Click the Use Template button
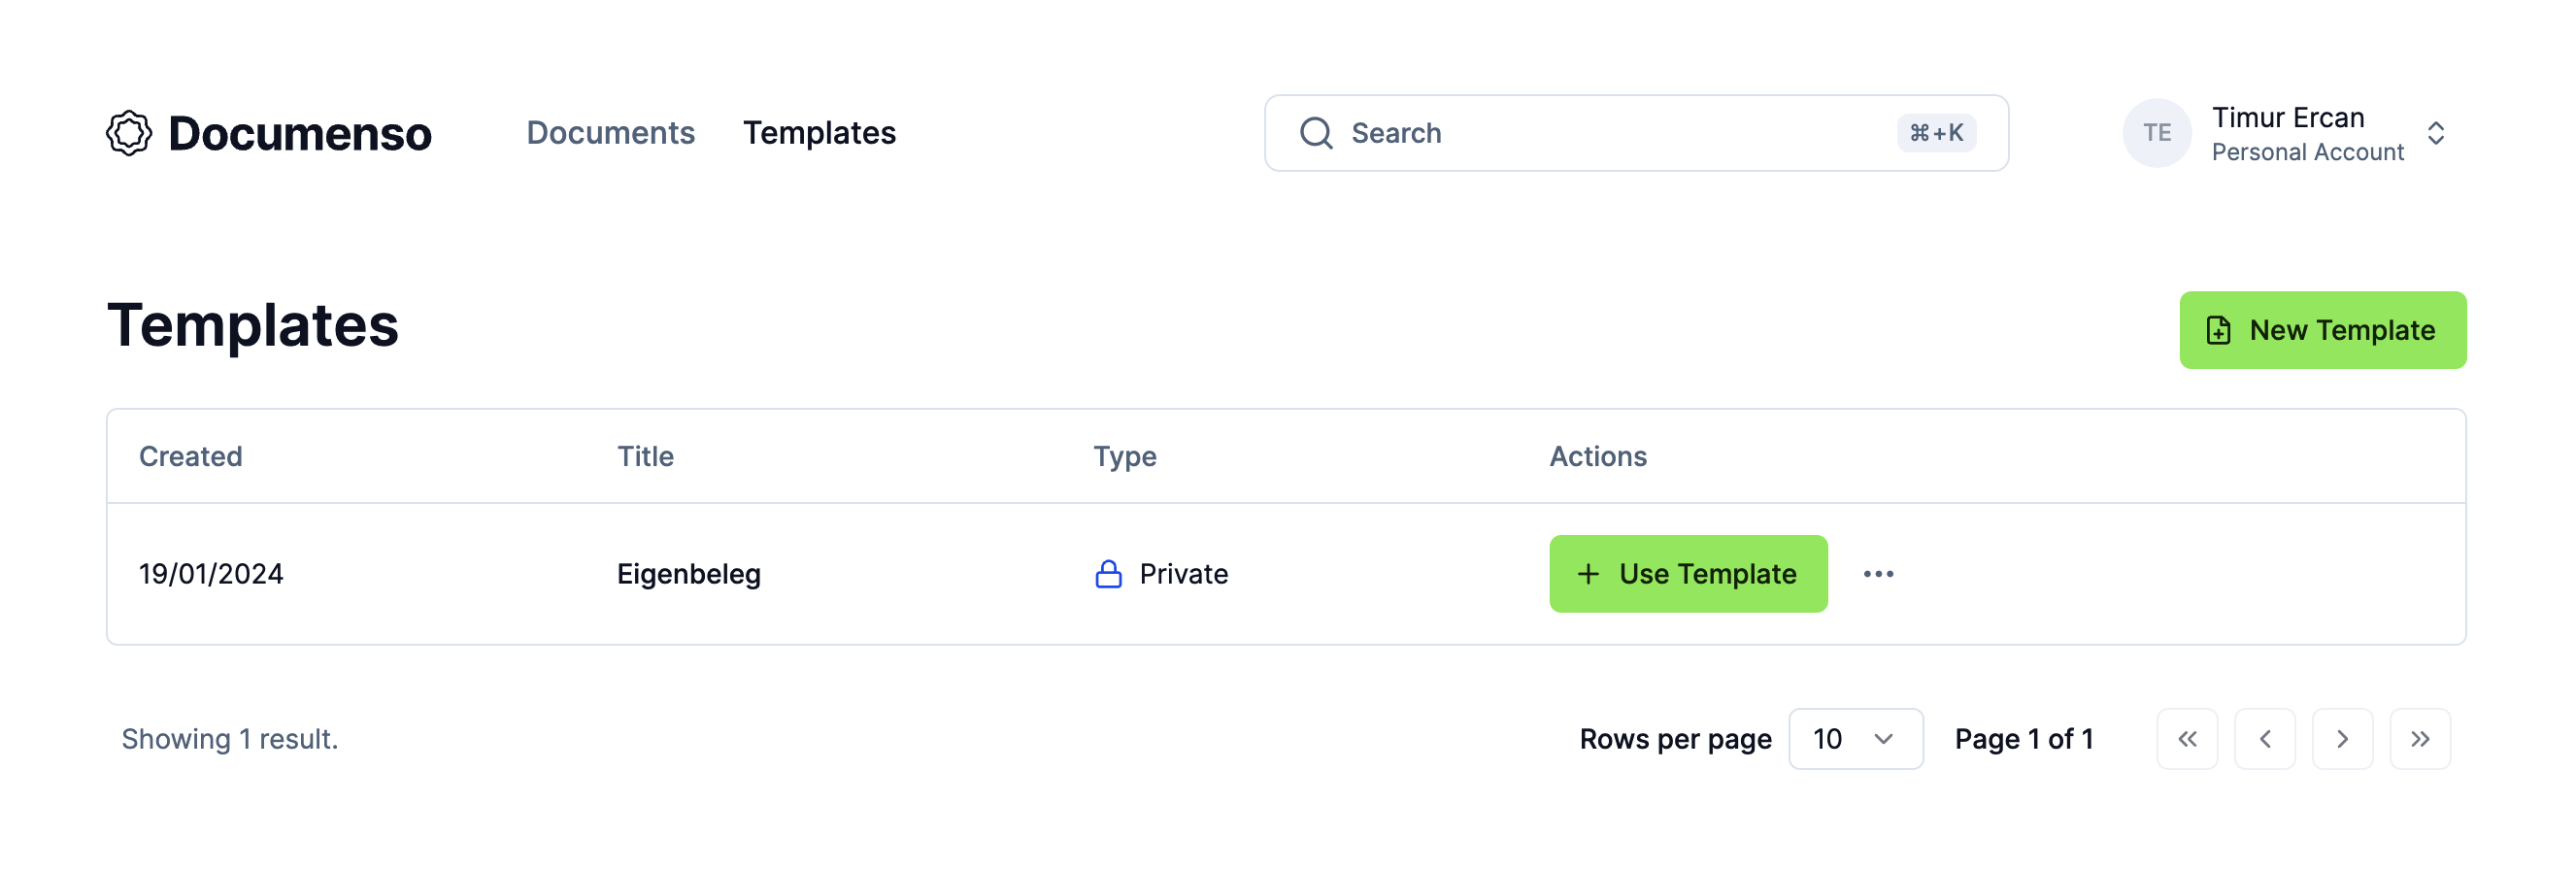 [1688, 574]
